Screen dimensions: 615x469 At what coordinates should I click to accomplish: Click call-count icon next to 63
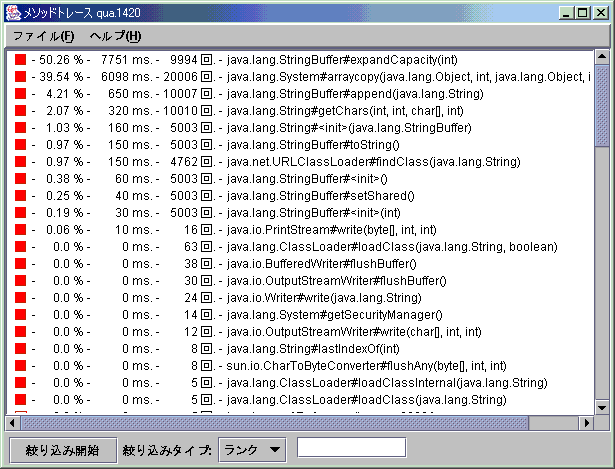pos(206,247)
